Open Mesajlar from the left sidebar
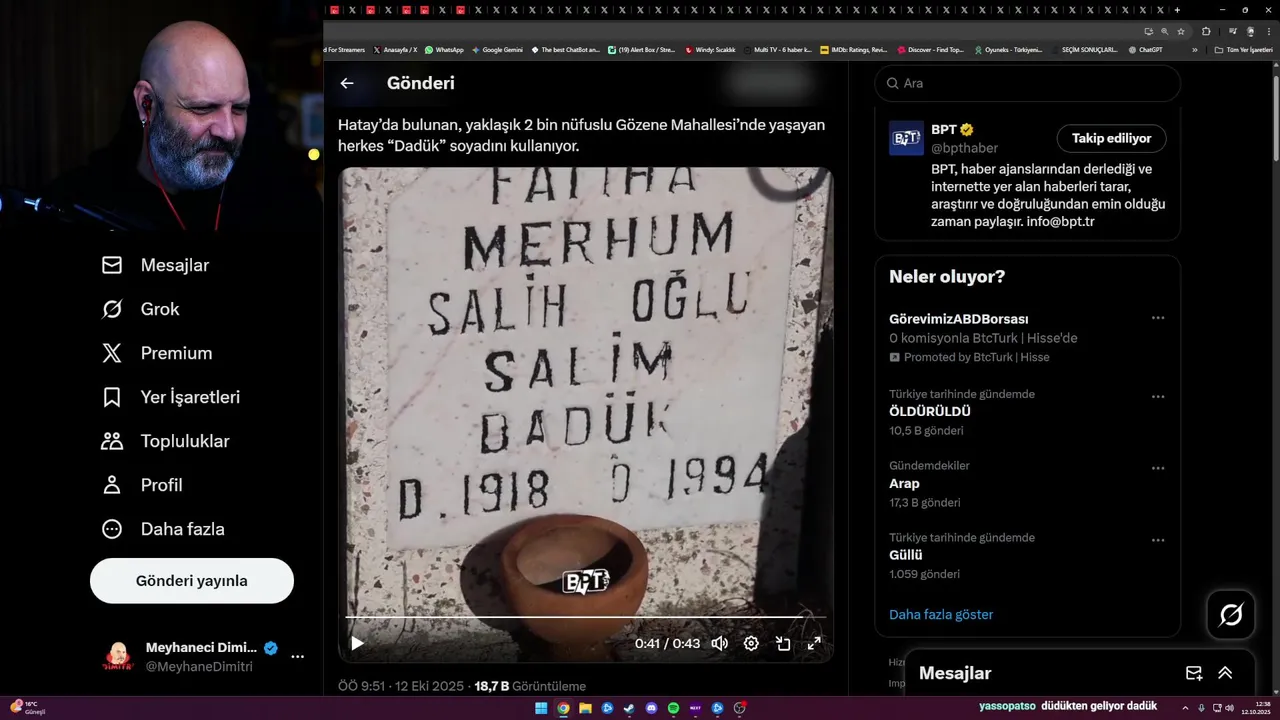 point(156,265)
